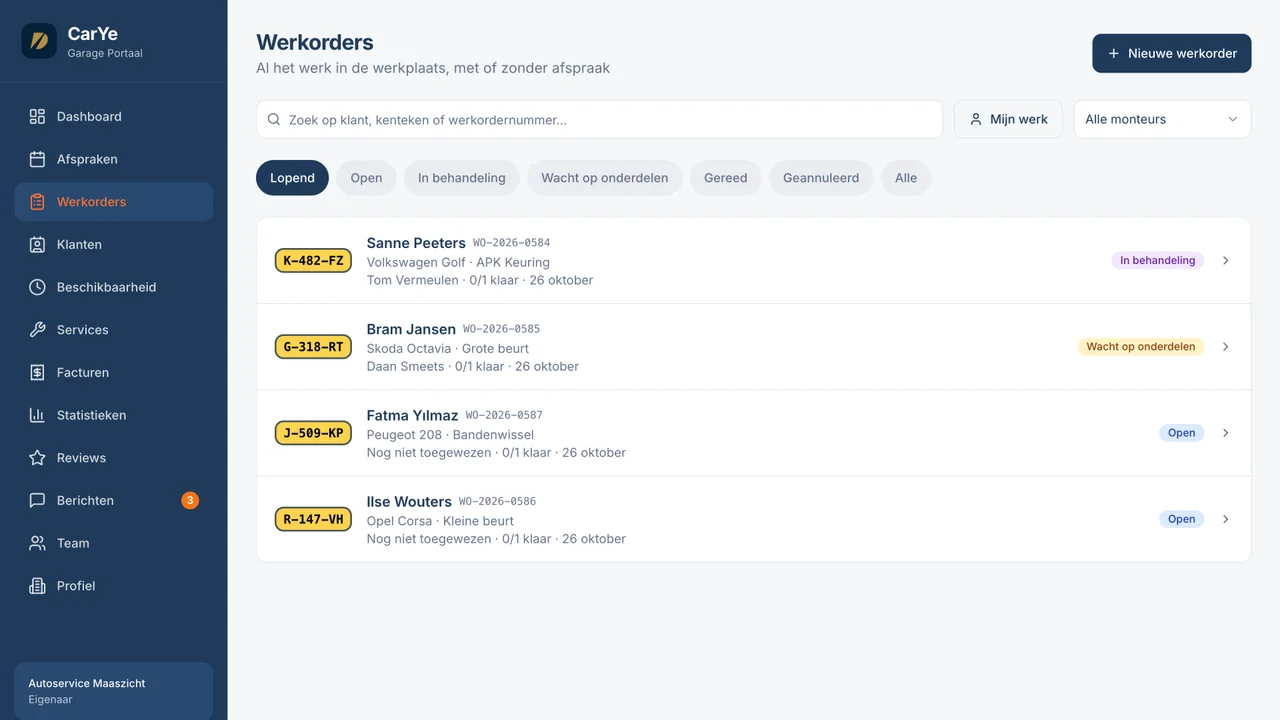Click license plate R-147-VH
The image size is (1280, 720).
[313, 519]
